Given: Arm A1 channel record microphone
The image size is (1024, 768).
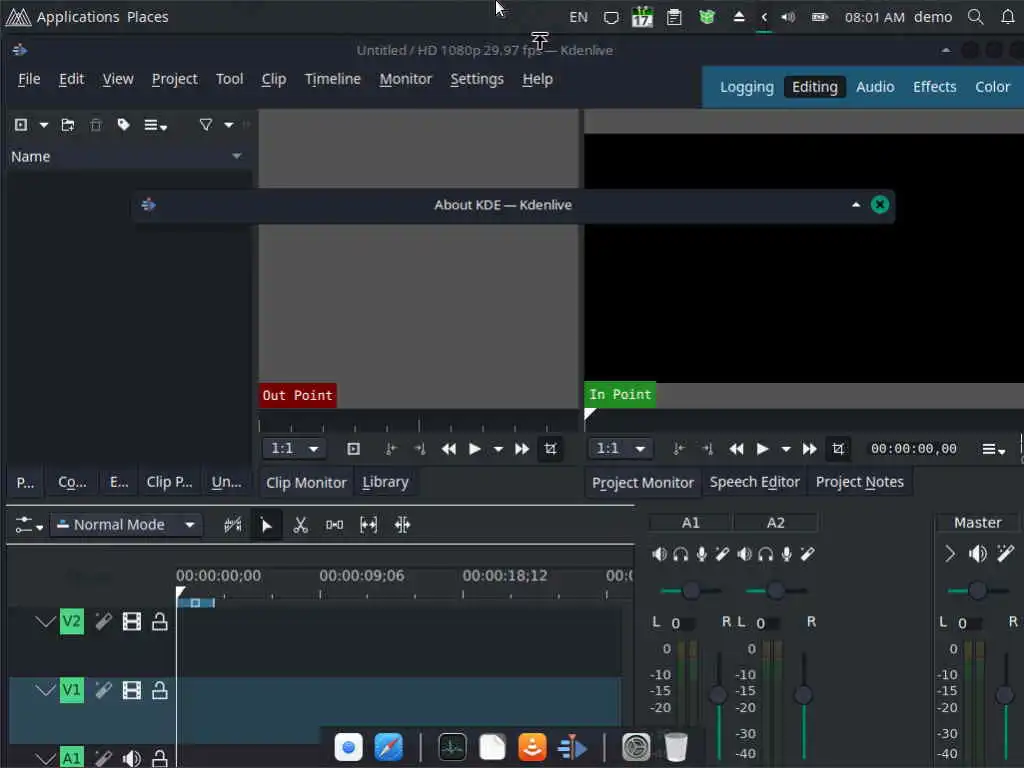Looking at the screenshot, I should 701,554.
